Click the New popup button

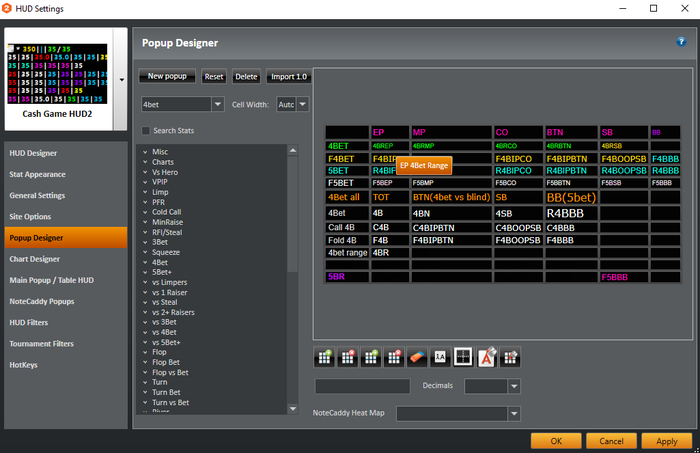pyautogui.click(x=168, y=76)
